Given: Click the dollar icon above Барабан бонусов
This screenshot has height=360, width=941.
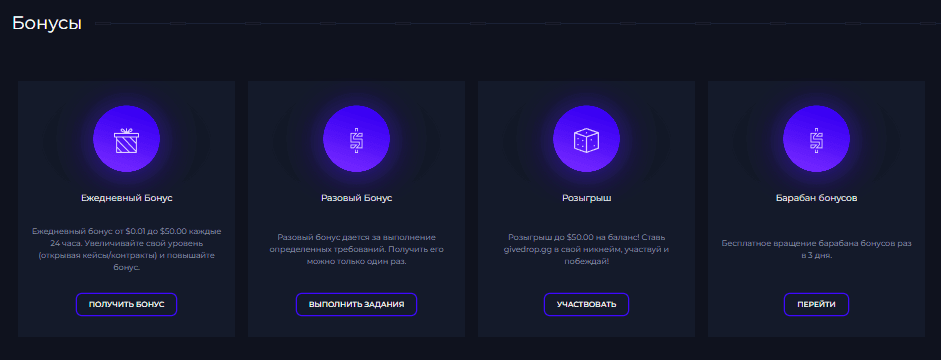Looking at the screenshot, I should (x=816, y=140).
